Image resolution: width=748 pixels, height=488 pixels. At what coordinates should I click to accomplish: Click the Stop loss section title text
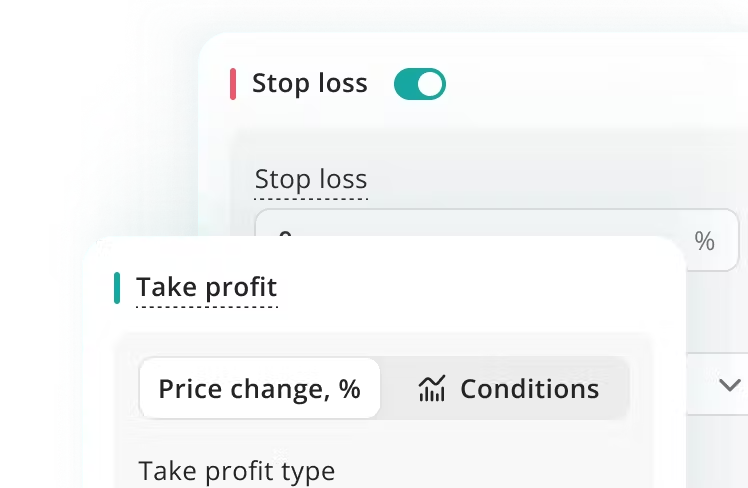point(309,84)
